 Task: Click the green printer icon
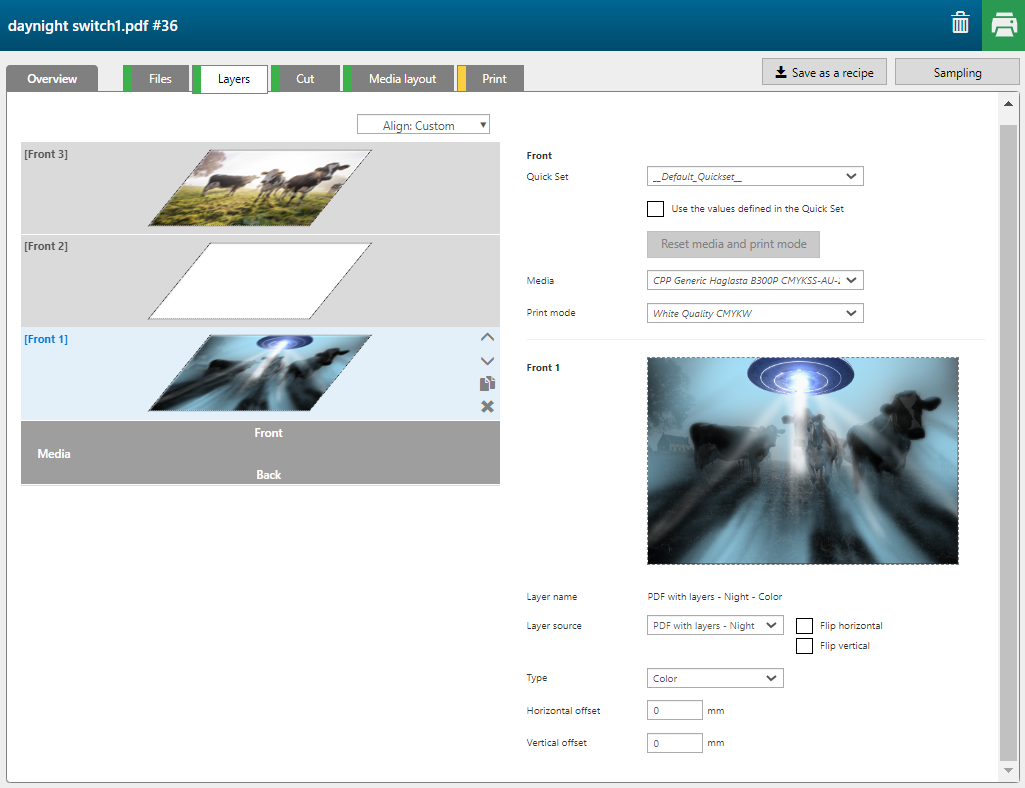[1003, 25]
